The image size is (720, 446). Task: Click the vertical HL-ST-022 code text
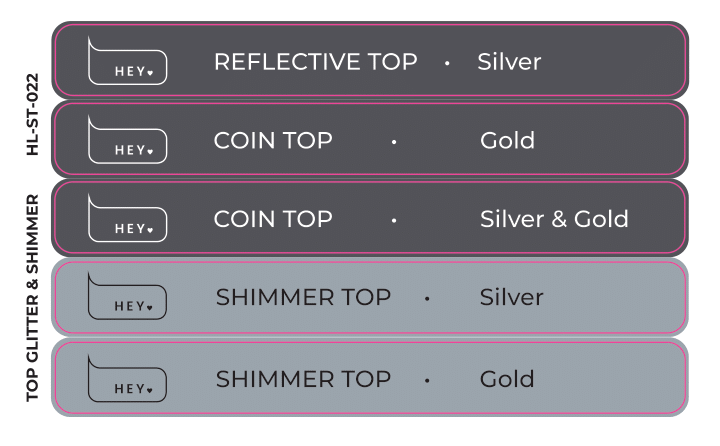pos(32,114)
